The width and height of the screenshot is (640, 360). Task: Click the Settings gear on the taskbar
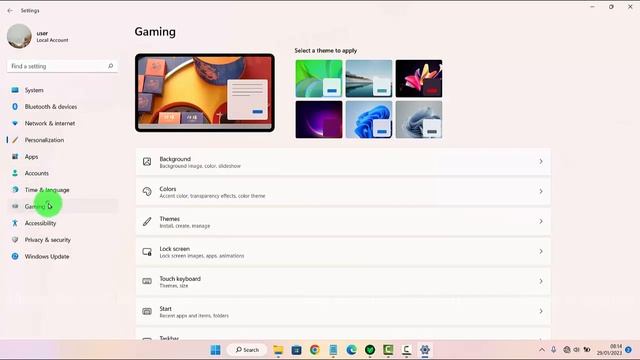pos(425,350)
